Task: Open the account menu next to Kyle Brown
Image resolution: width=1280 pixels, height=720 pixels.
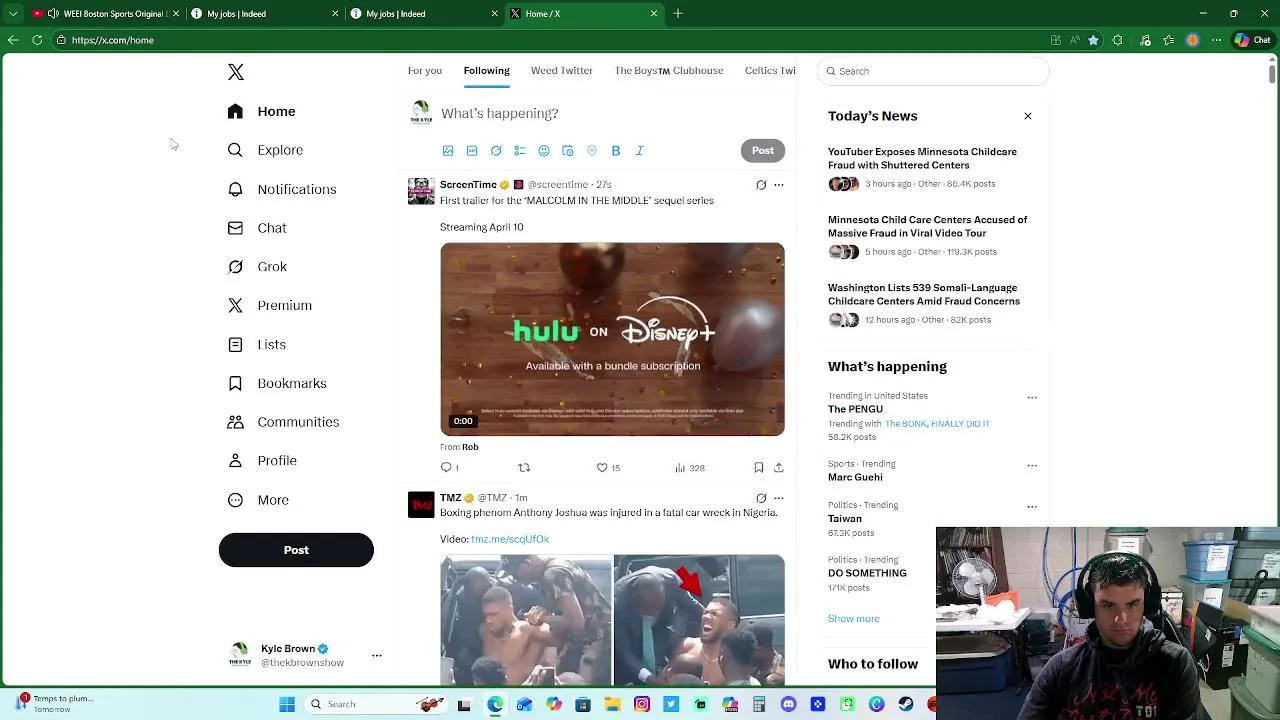Action: point(377,656)
